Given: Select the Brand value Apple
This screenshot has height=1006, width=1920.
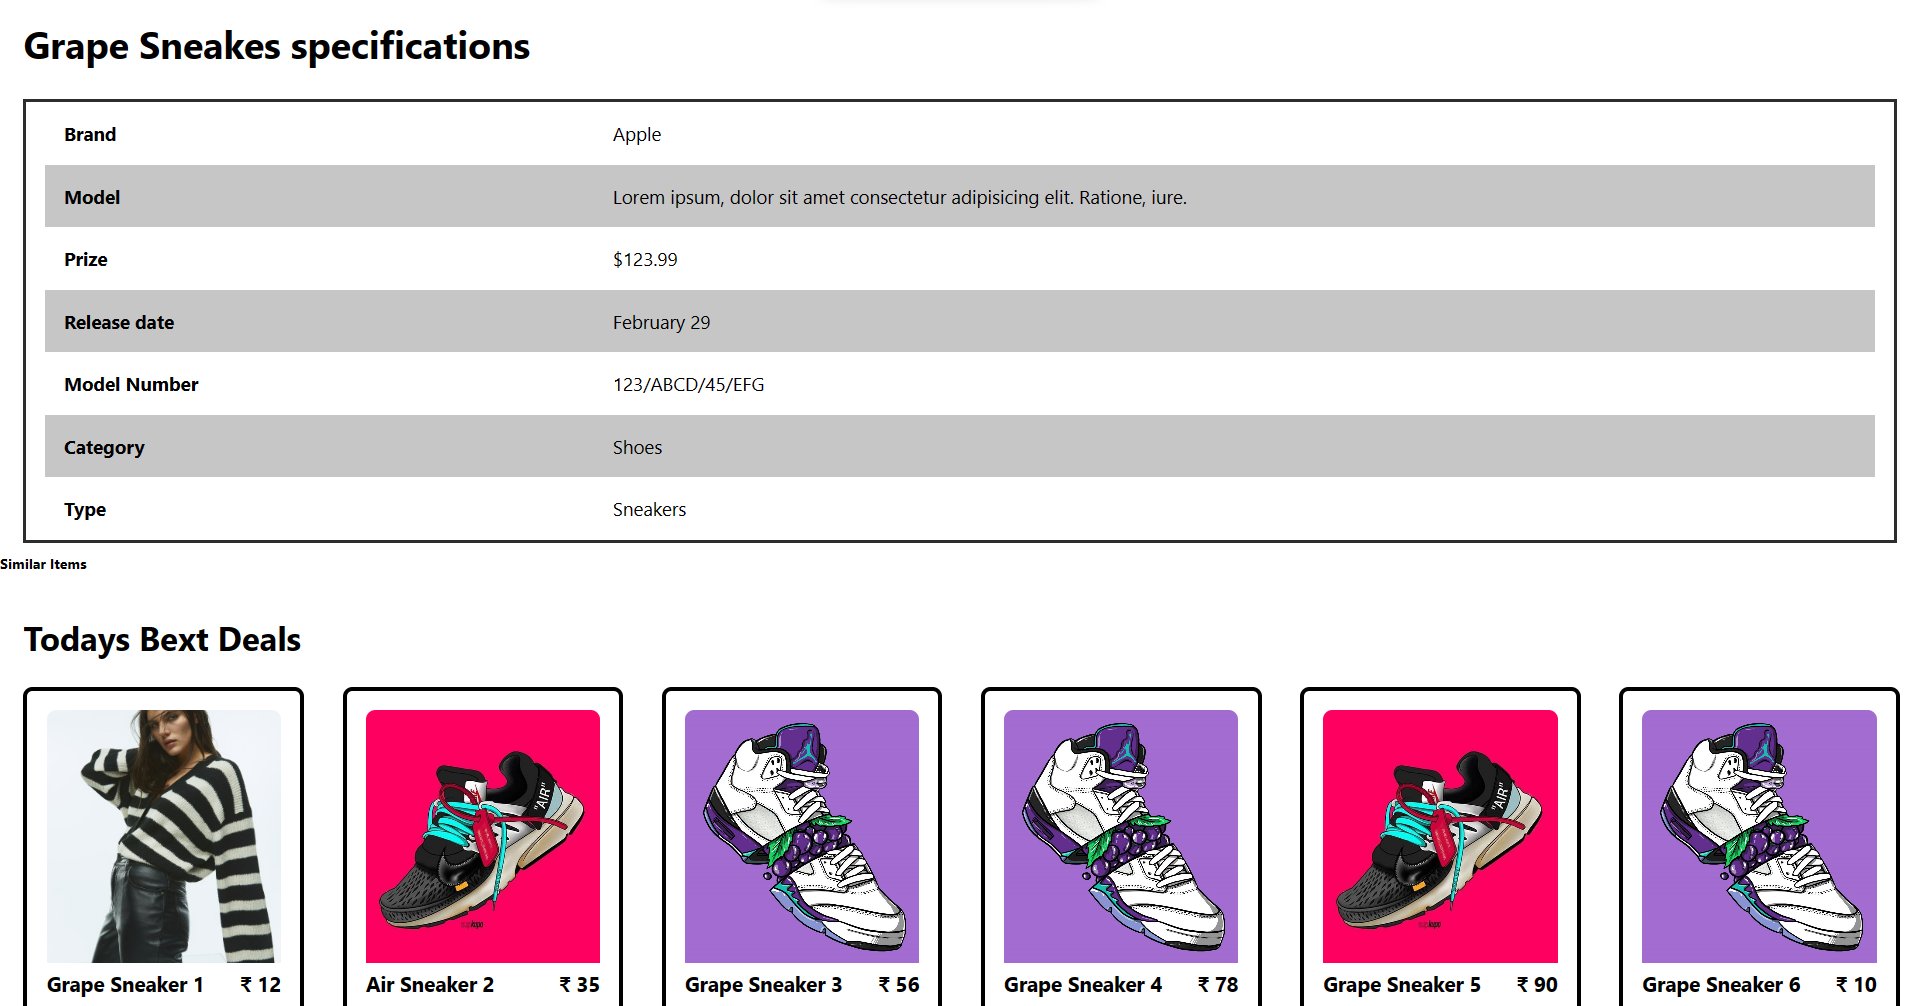Looking at the screenshot, I should (637, 134).
